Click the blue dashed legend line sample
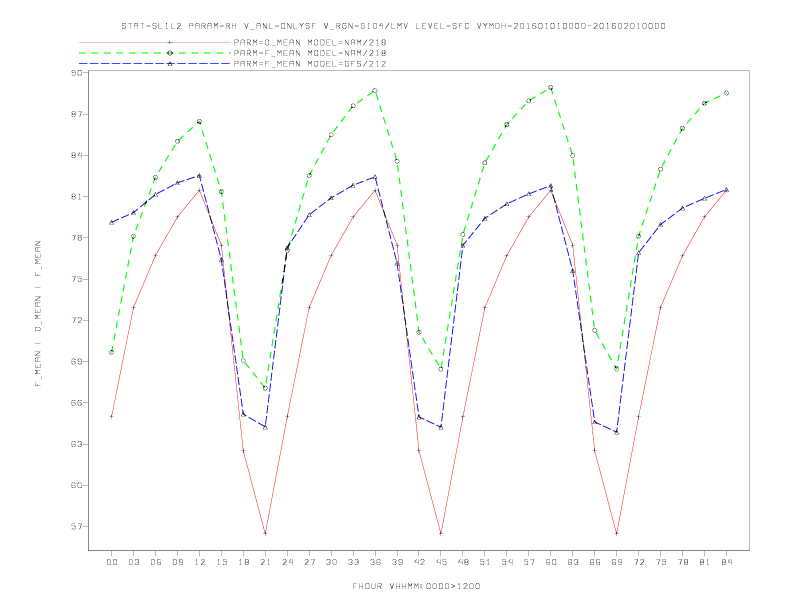Screen dimensions: 792x612 155,64
